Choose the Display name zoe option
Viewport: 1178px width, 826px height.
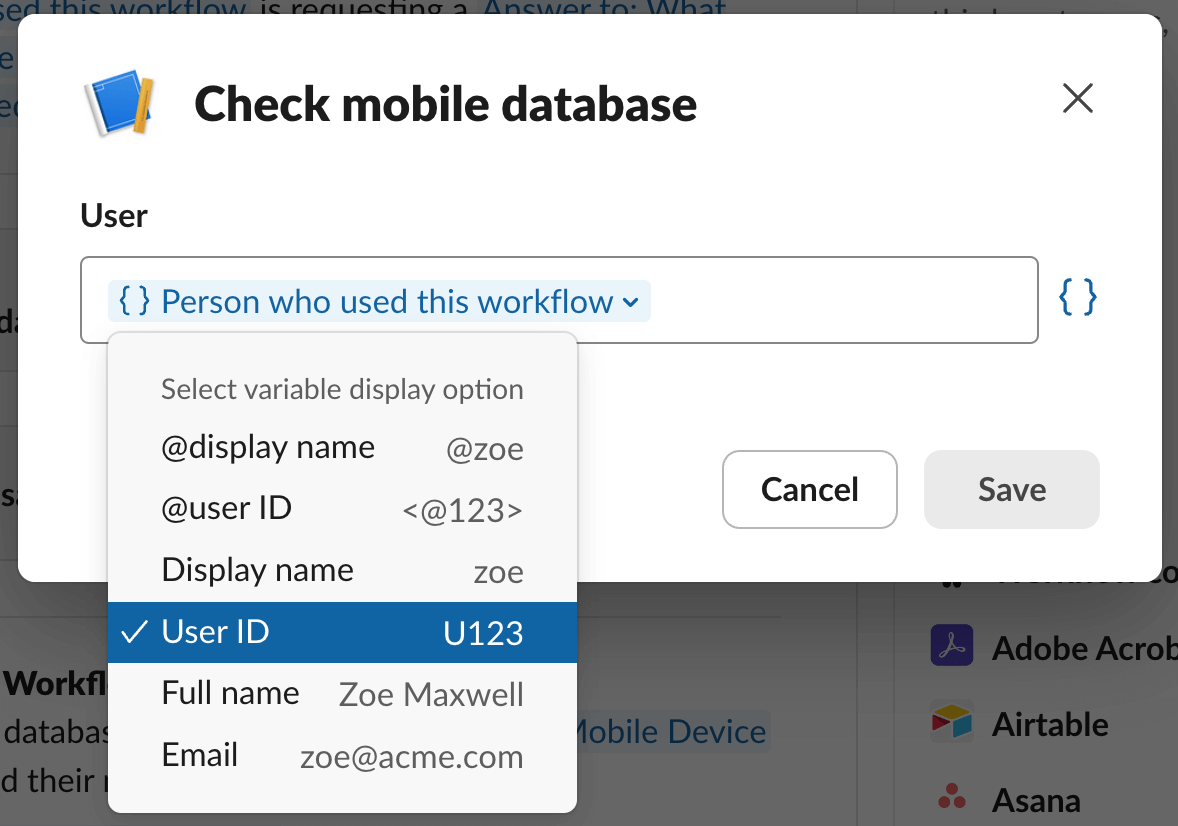tap(342, 571)
